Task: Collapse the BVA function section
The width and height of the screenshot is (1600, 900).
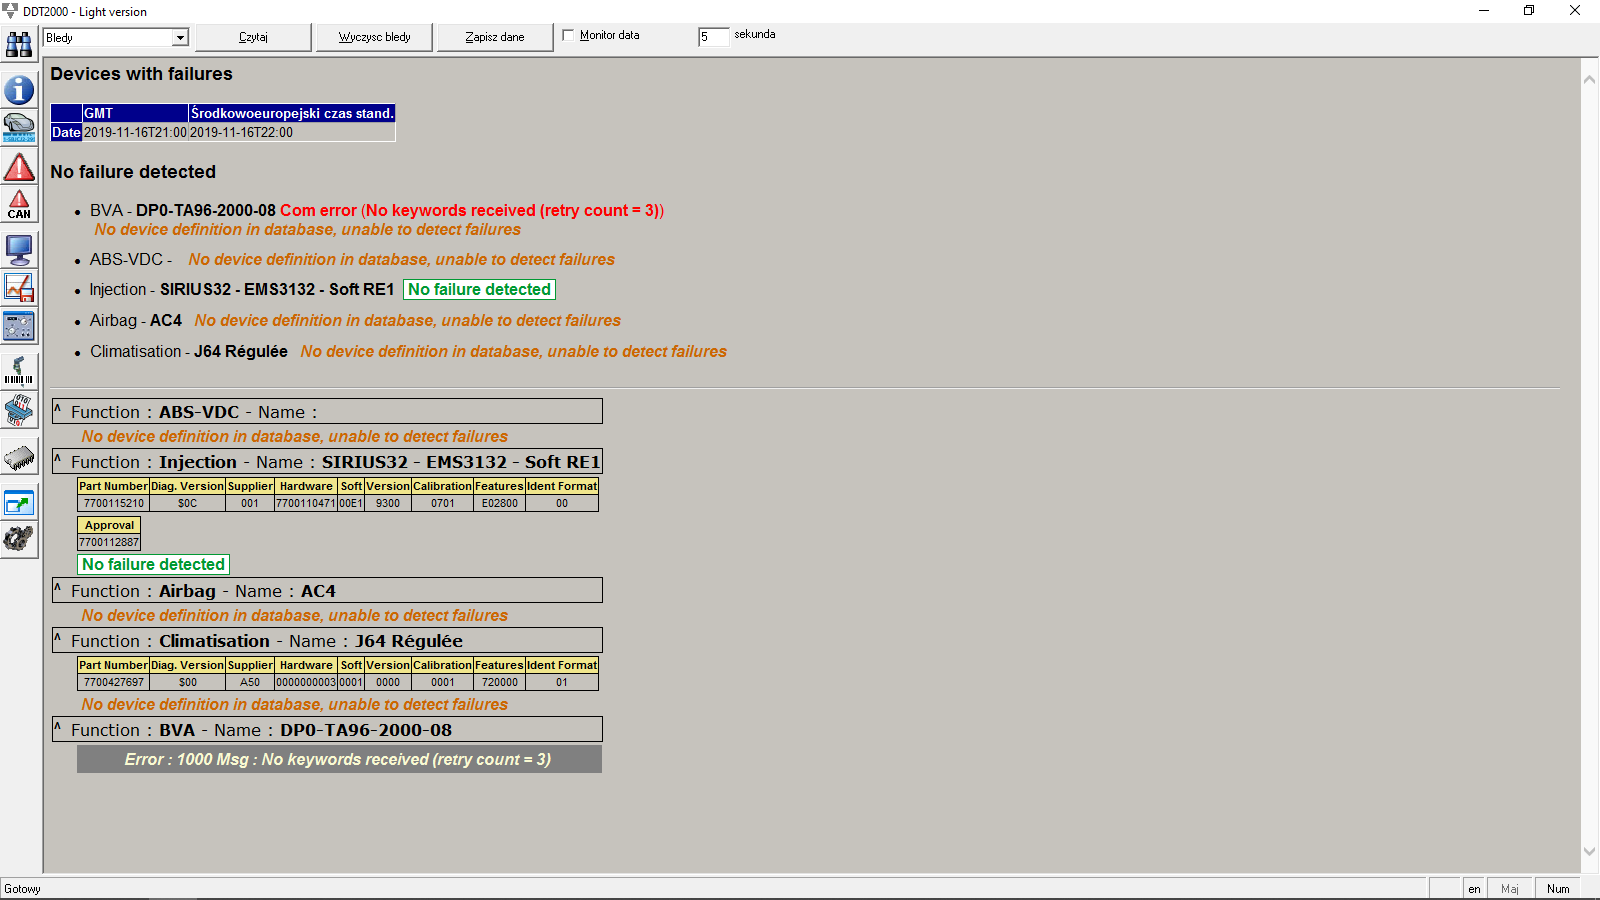Action: point(57,727)
